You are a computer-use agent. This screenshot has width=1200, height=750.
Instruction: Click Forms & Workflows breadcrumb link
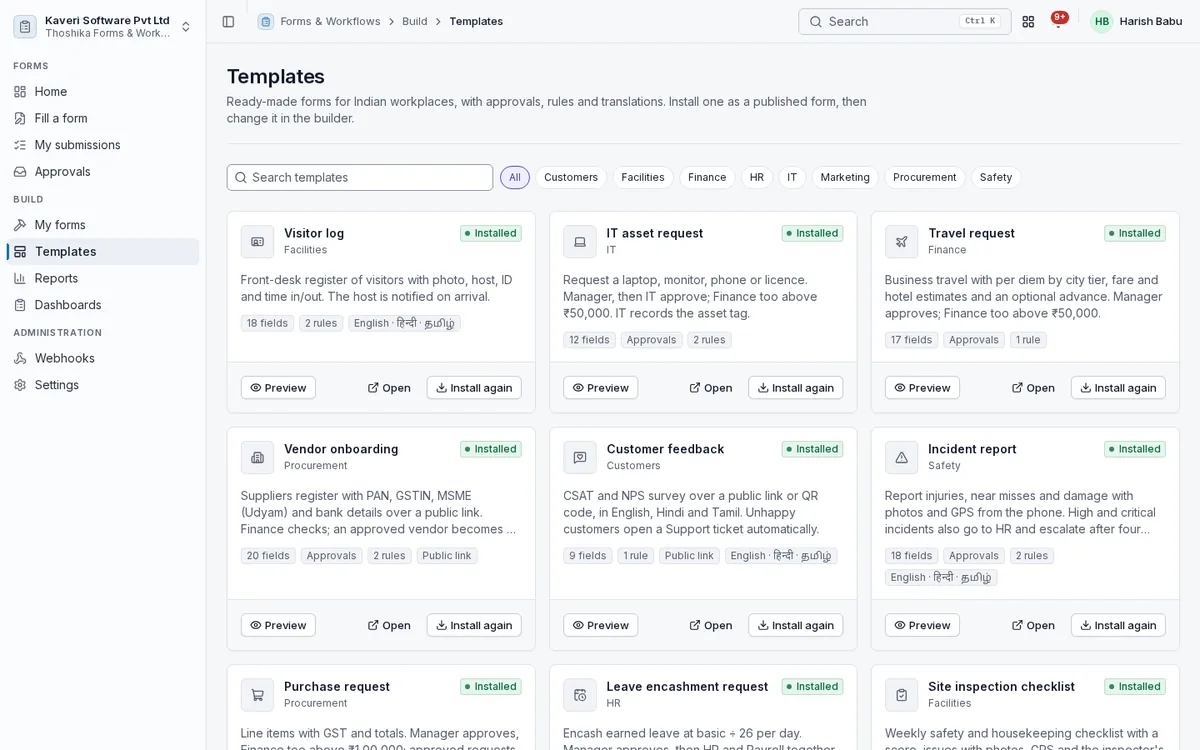(330, 21)
